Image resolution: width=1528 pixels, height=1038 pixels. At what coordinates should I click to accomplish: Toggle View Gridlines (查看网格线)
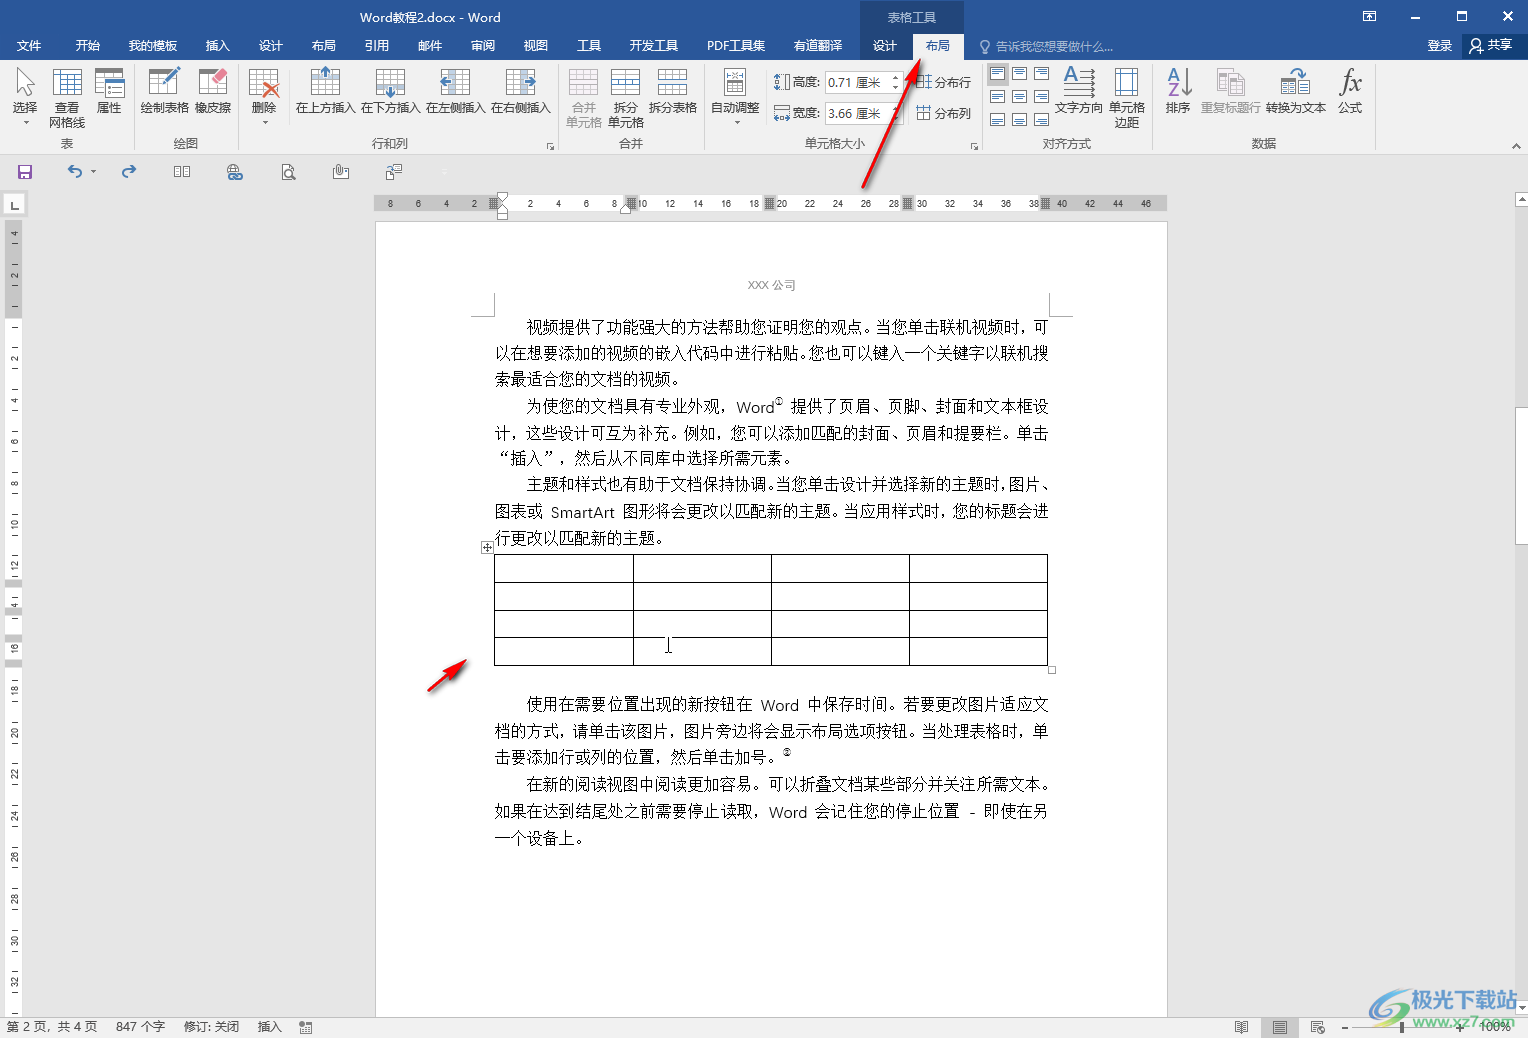point(67,97)
